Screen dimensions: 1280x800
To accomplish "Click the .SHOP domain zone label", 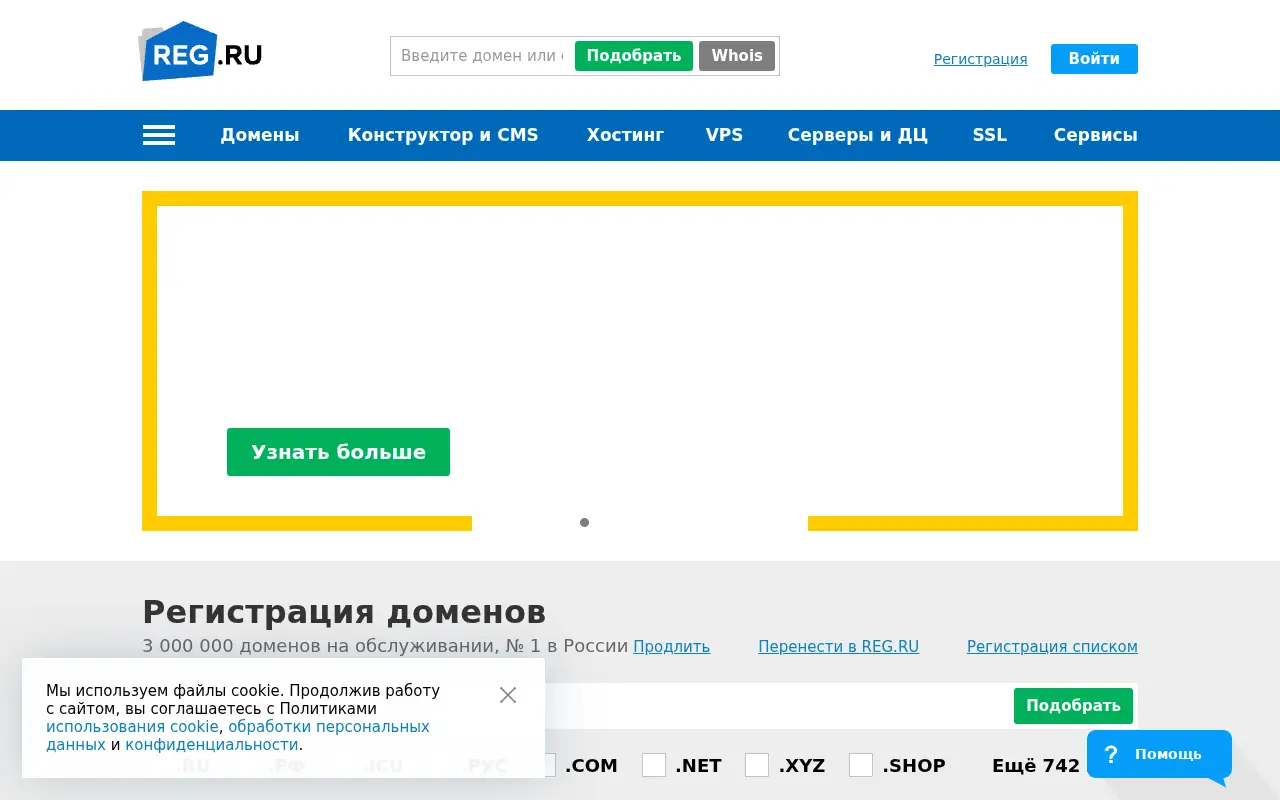I will tap(914, 766).
